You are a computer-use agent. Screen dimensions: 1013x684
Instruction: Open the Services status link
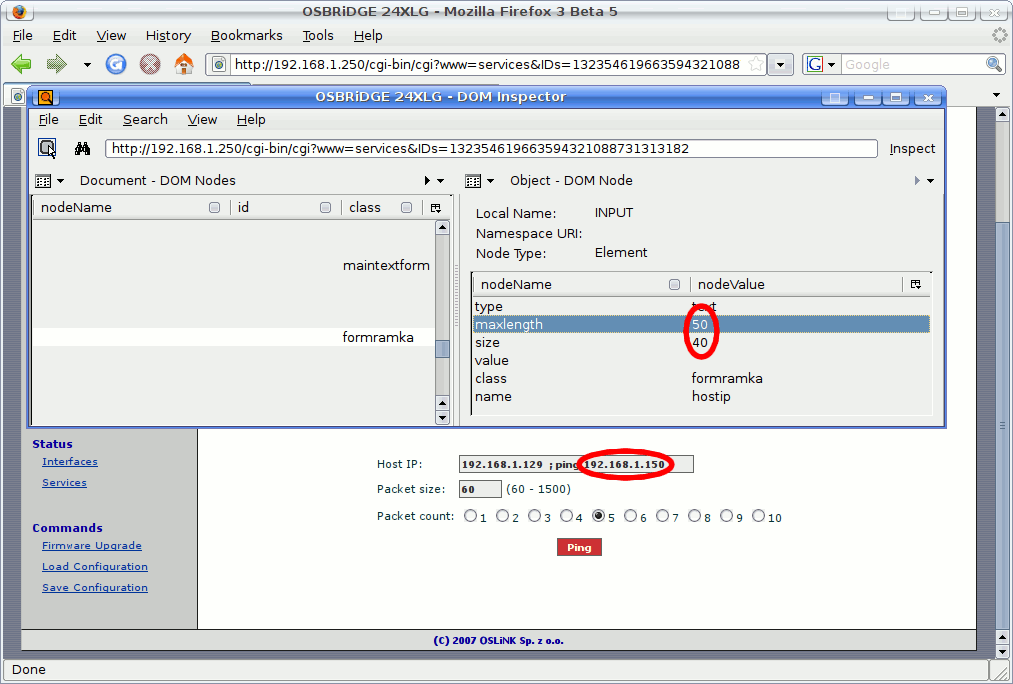(x=64, y=482)
